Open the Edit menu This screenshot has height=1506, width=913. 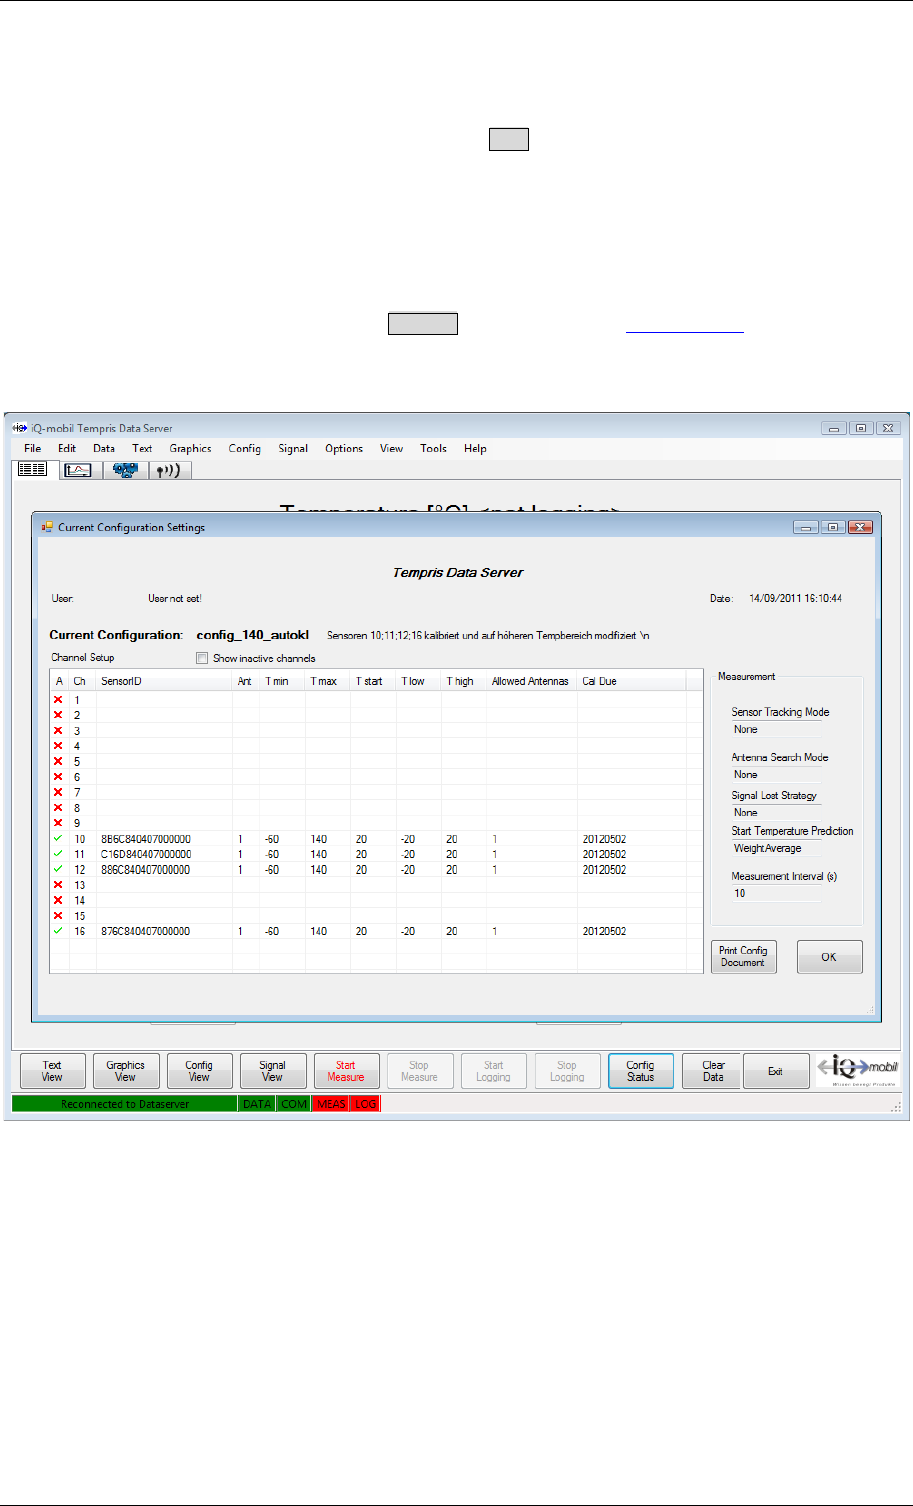click(67, 448)
